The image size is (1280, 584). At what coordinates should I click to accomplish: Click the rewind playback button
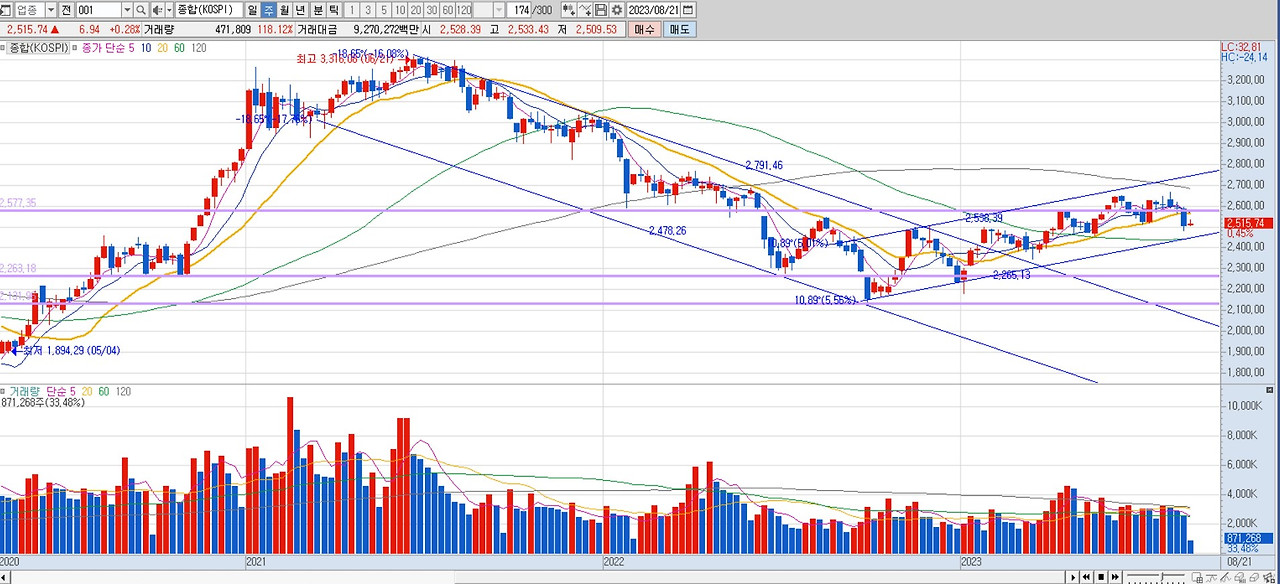point(1086,577)
